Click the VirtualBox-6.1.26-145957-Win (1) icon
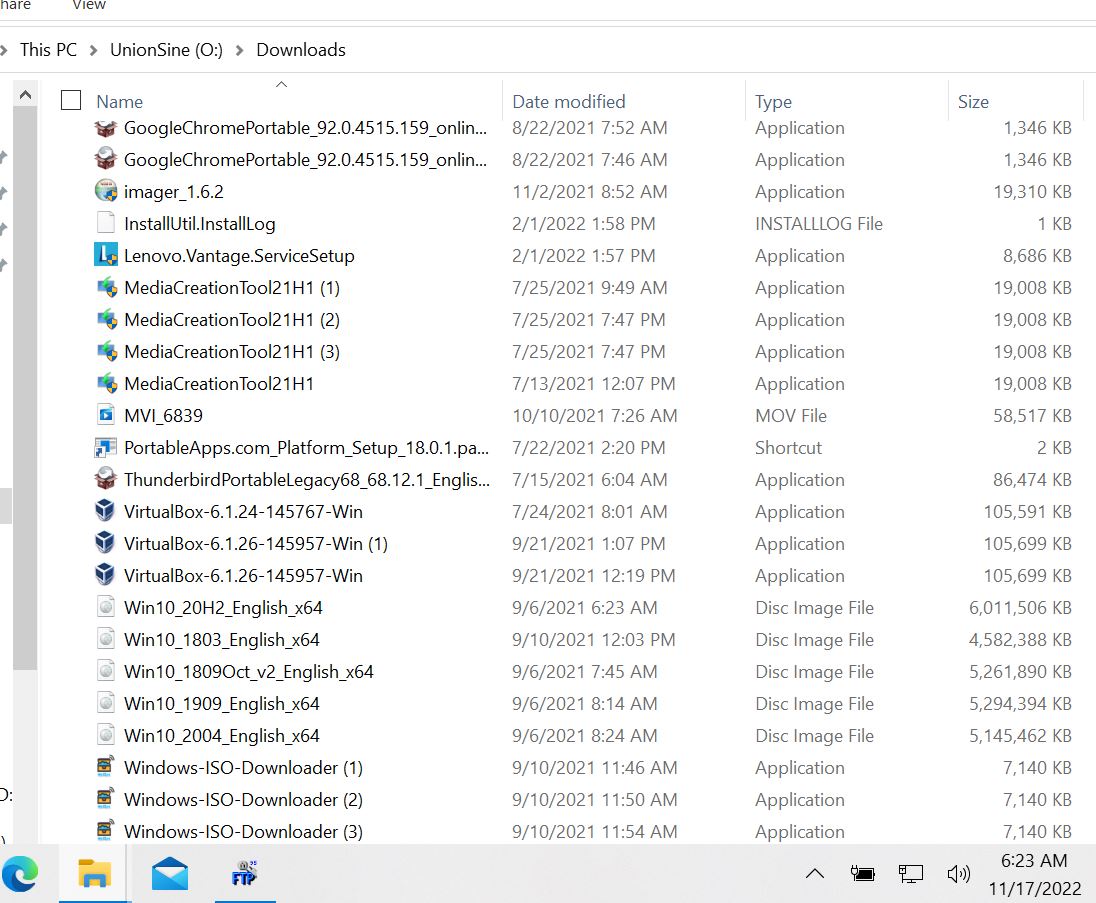 click(x=106, y=543)
